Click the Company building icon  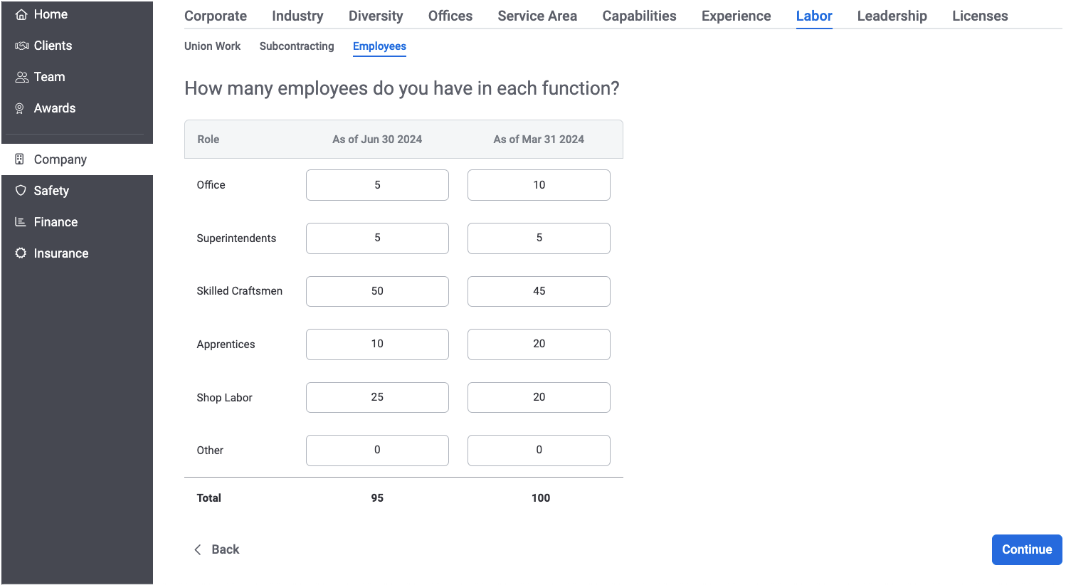[20, 159]
